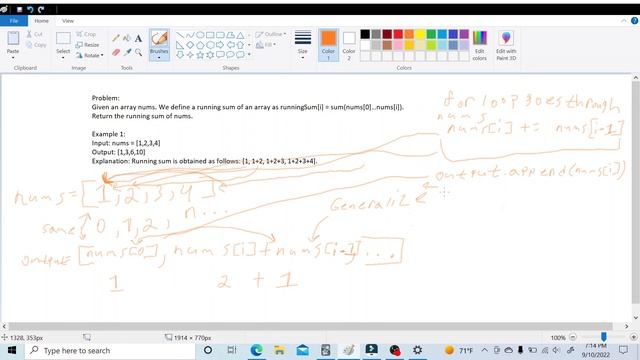Open the Mail app from taskbar

[302, 350]
